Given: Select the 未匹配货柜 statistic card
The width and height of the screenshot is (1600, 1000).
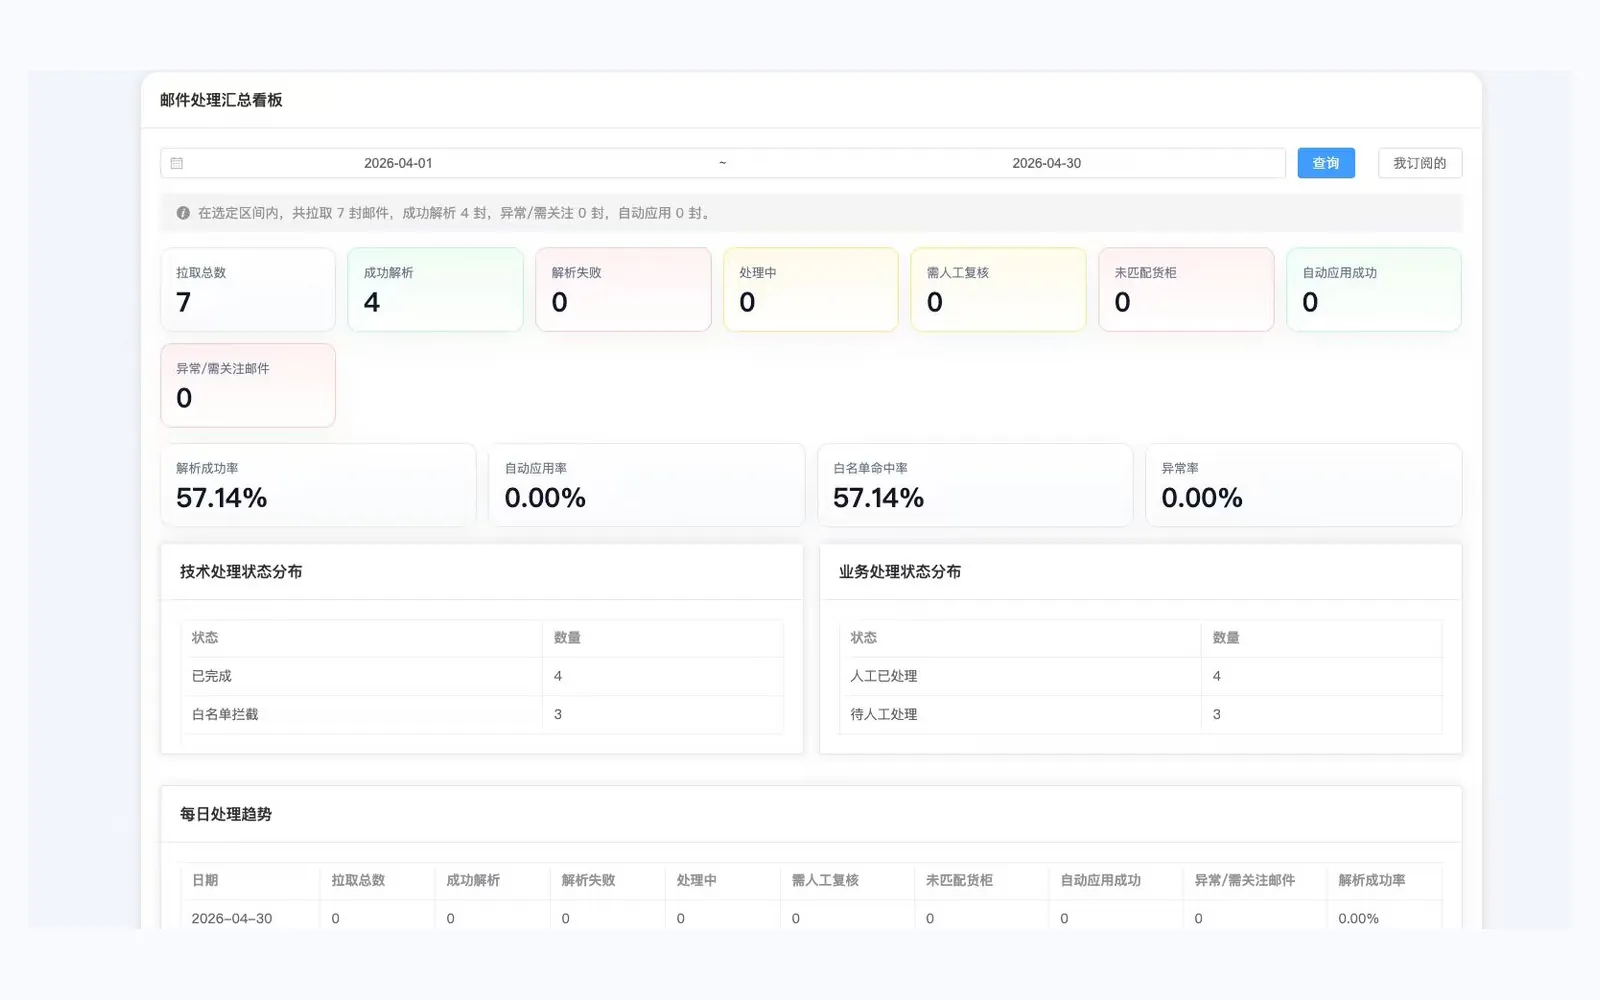Looking at the screenshot, I should [x=1186, y=289].
